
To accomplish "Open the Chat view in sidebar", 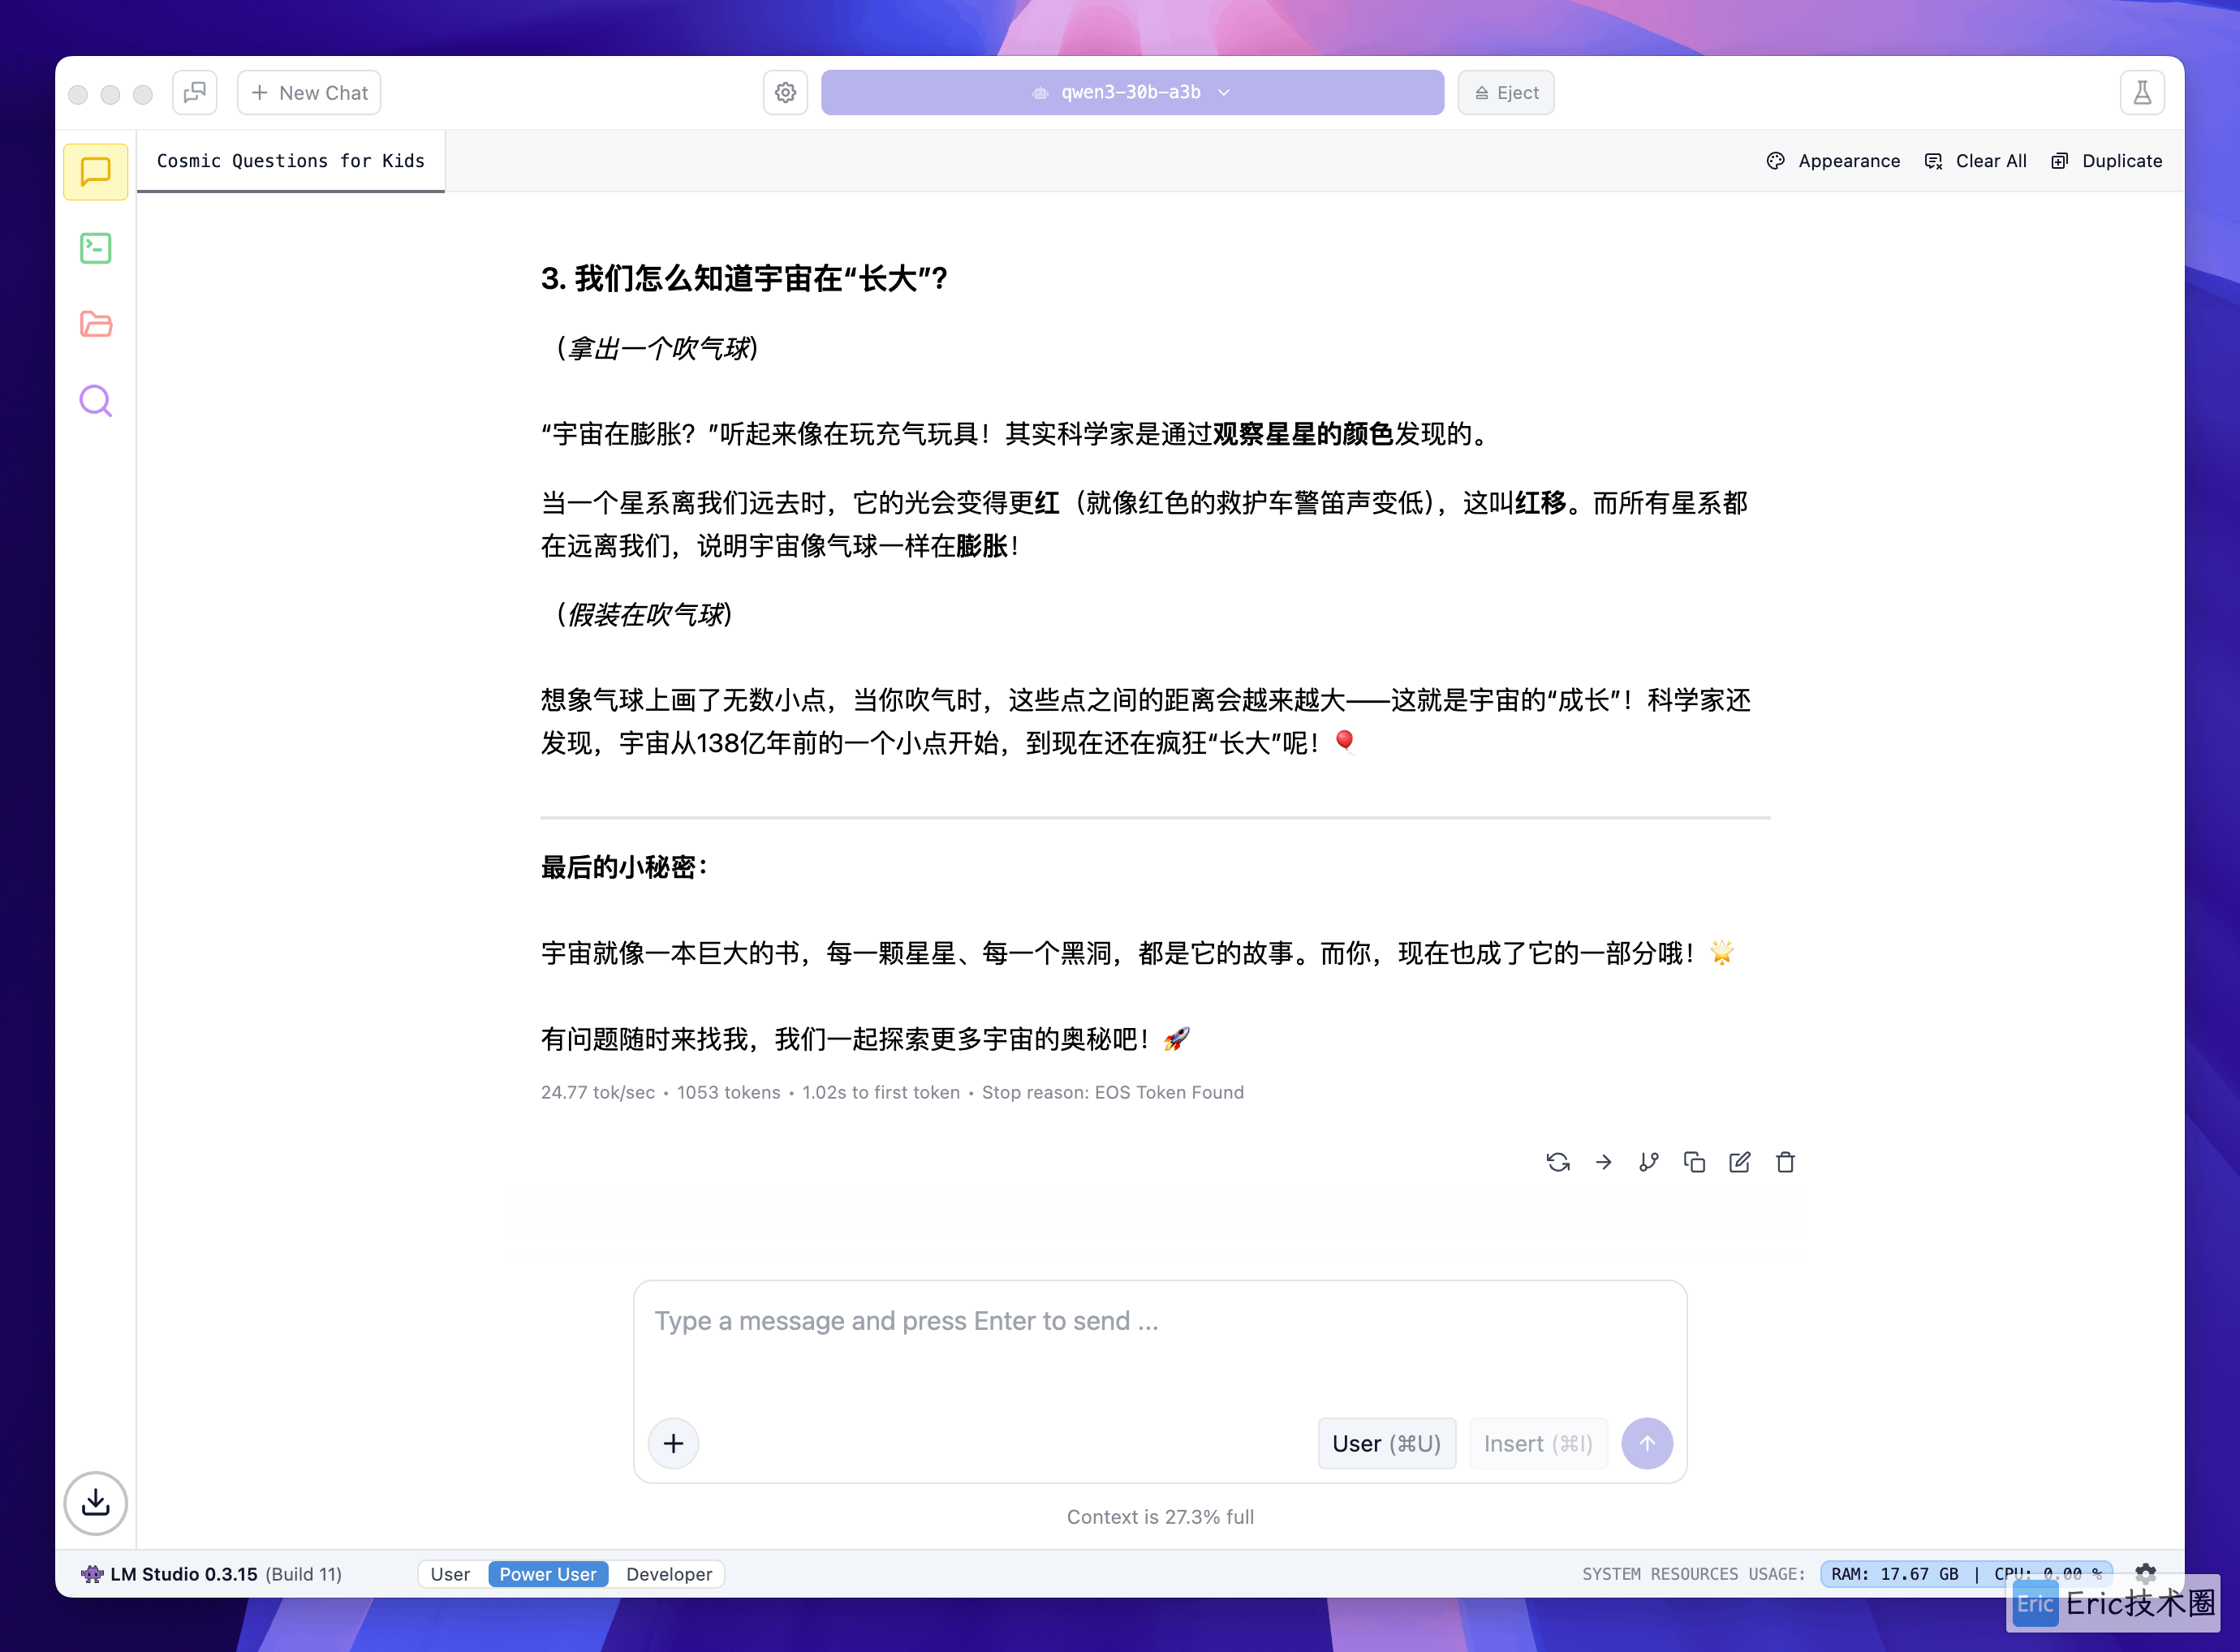I will click(x=96, y=172).
